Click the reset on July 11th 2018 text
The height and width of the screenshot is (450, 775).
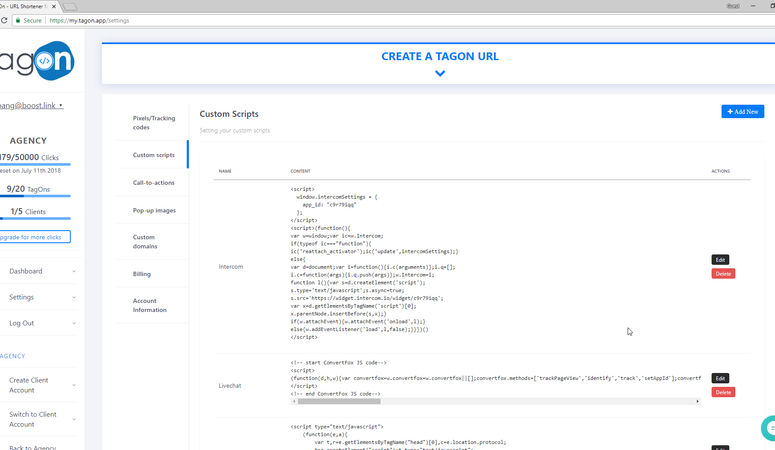(x=30, y=171)
